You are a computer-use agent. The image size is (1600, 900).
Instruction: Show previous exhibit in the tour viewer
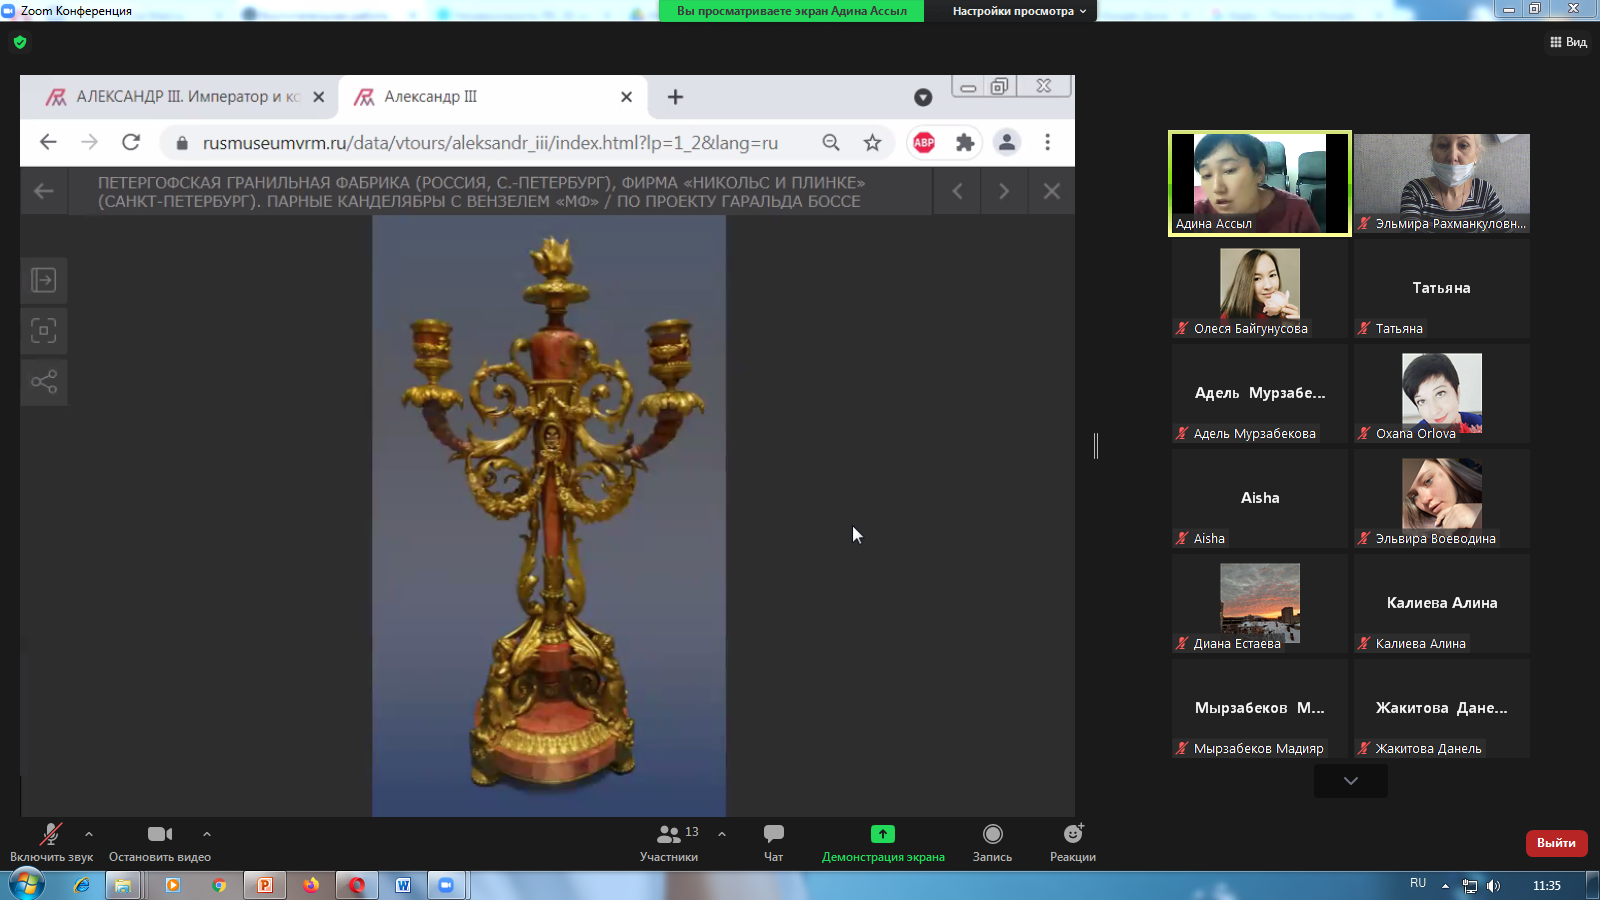point(958,191)
